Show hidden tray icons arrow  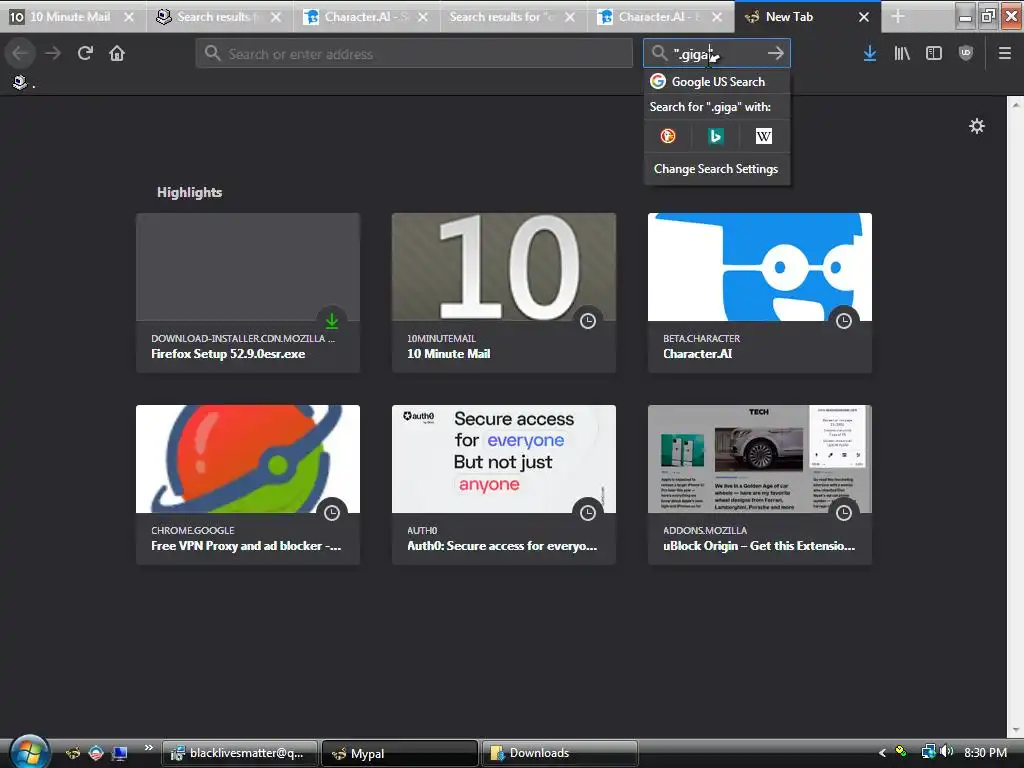click(882, 752)
